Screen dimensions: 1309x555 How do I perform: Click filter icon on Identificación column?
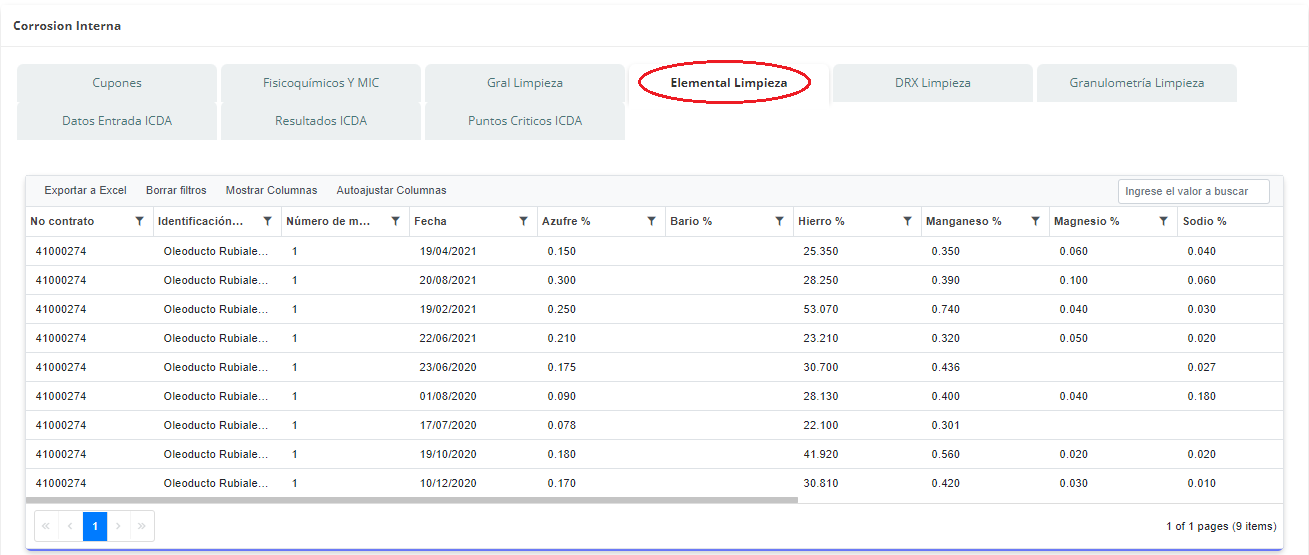(x=267, y=222)
